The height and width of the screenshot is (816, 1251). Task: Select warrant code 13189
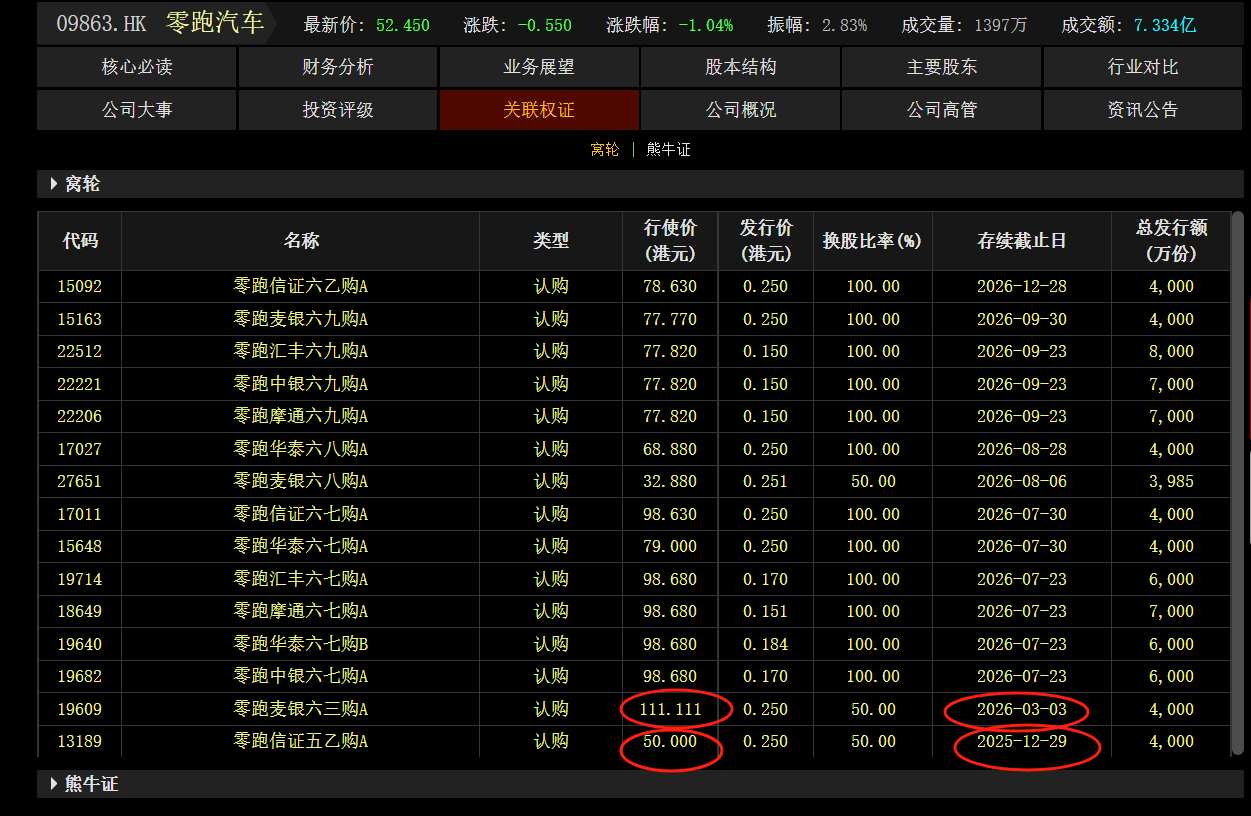point(80,741)
